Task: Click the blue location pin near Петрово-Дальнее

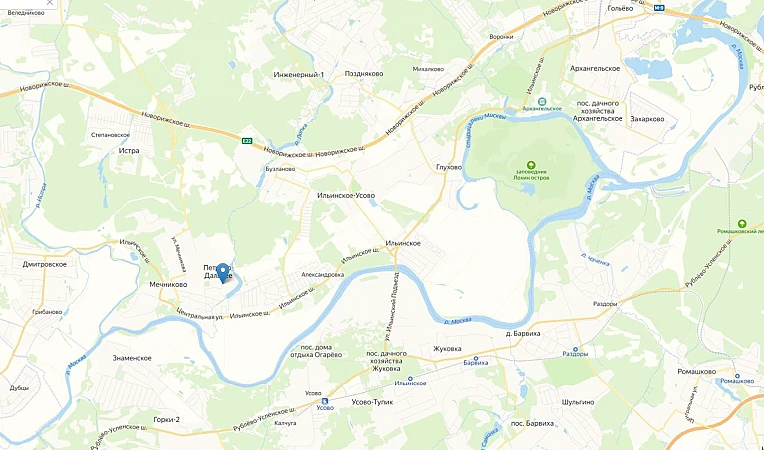Action: [x=223, y=273]
